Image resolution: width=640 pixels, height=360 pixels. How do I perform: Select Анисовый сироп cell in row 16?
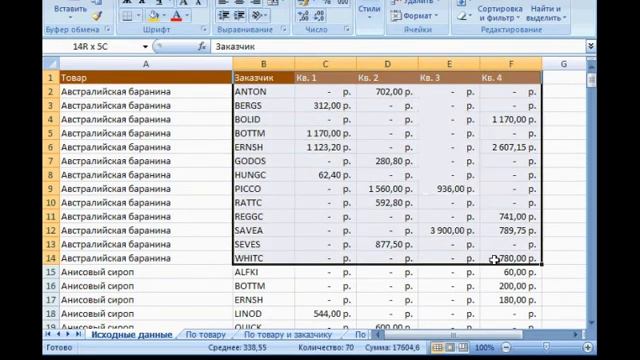(x=146, y=286)
